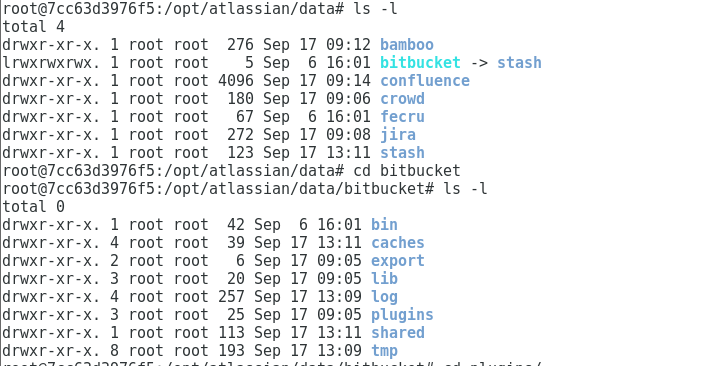Click the fecru directory name
This screenshot has width=701, height=366.
[402, 117]
